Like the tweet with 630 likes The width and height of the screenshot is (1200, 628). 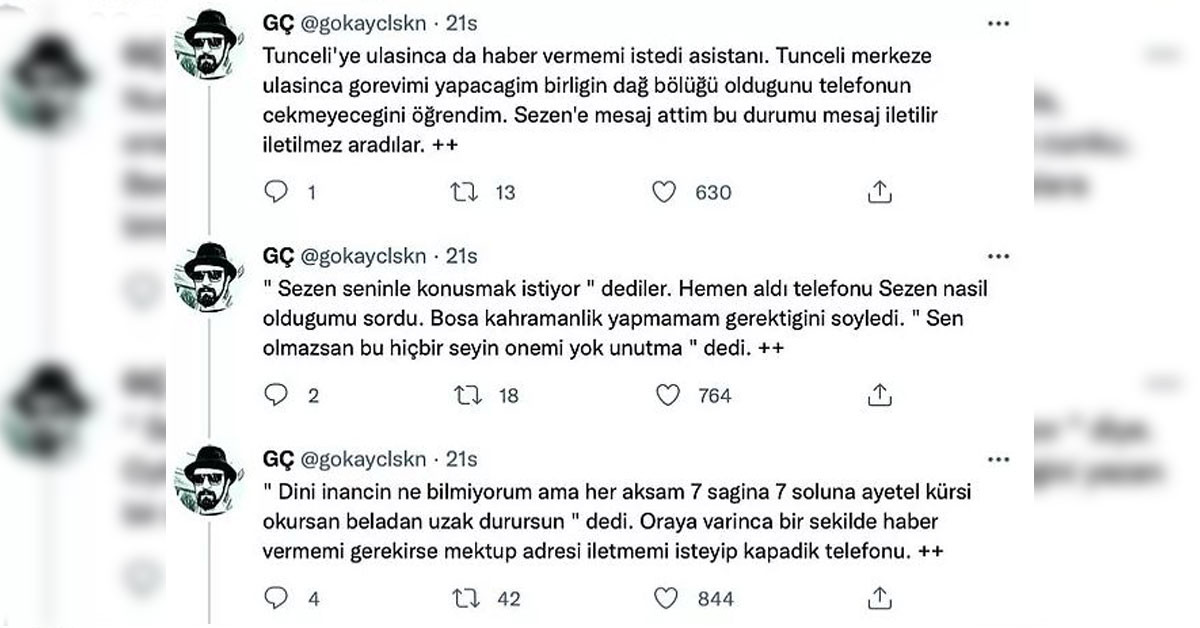pyautogui.click(x=664, y=192)
